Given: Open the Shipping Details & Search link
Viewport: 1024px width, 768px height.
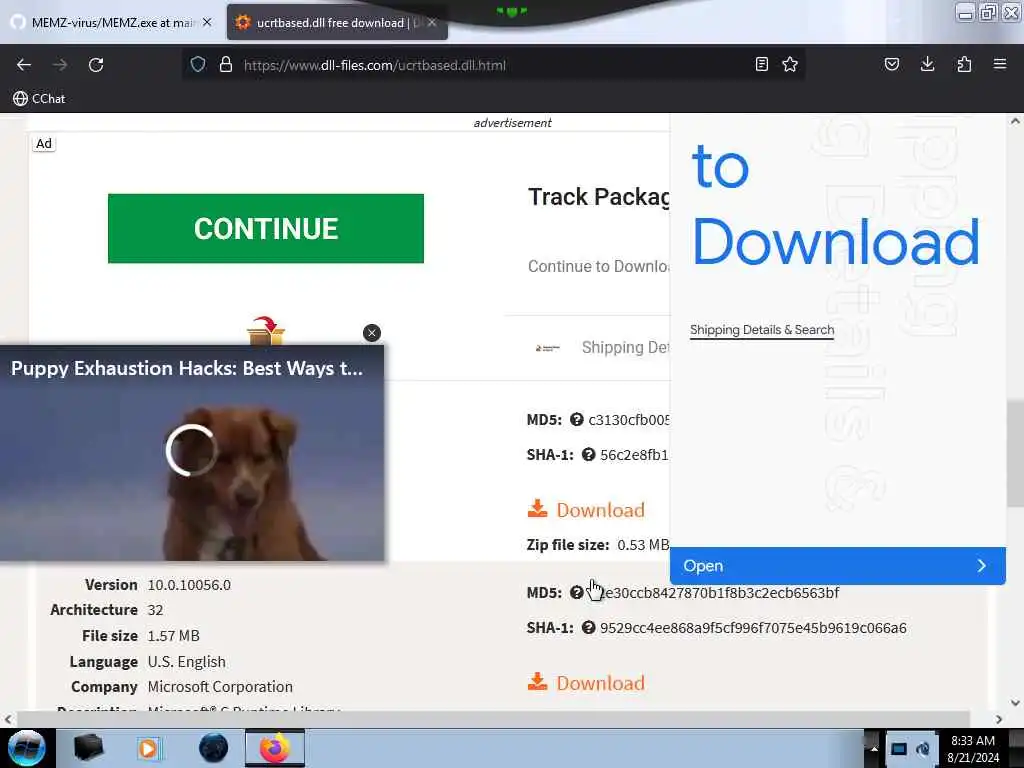Looking at the screenshot, I should 762,330.
